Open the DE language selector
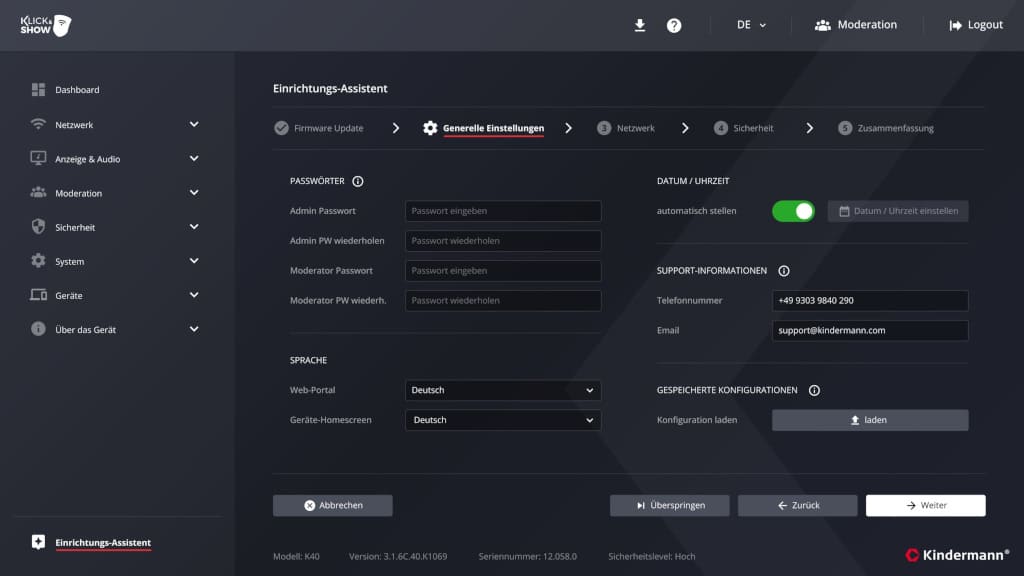The image size is (1024, 576). click(751, 25)
